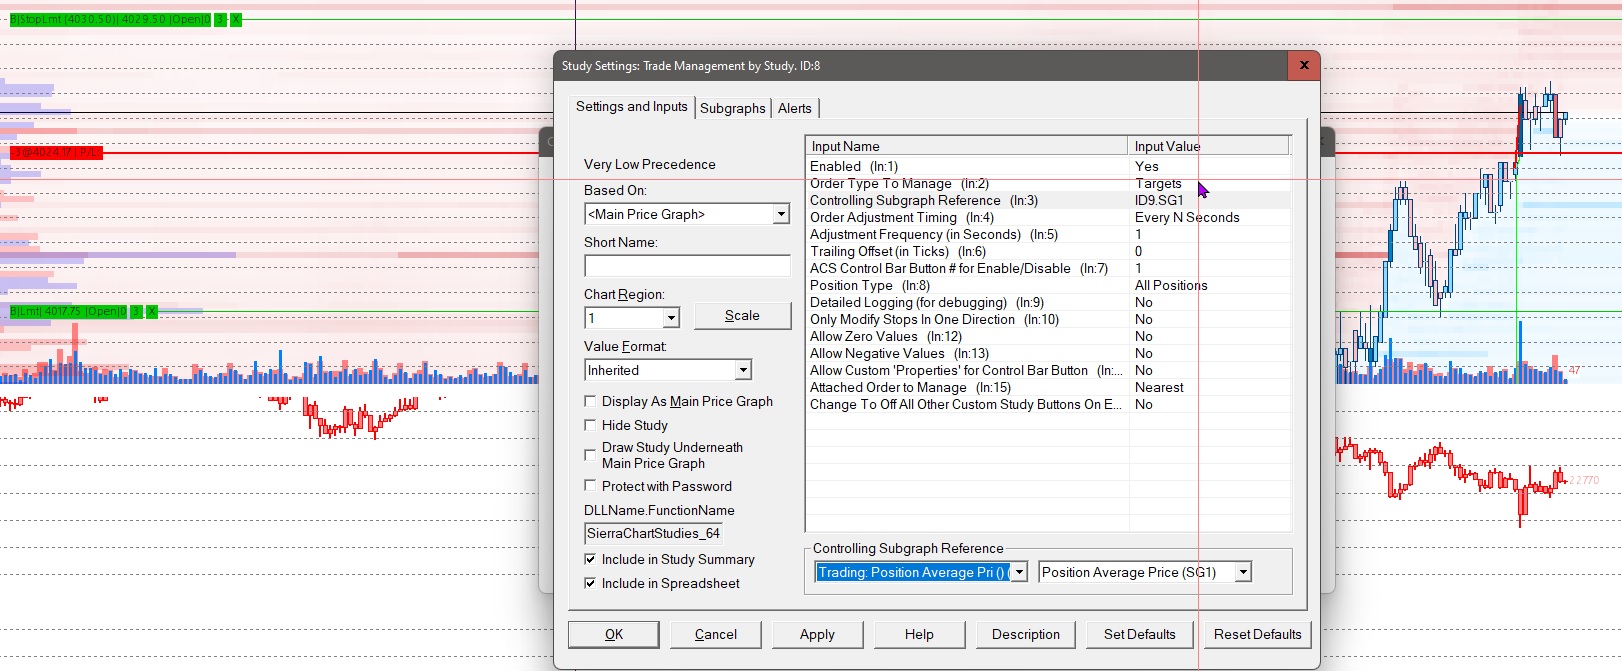Expand the Chart Region dropdown
Screen dimensions: 1622x671
[671, 318]
